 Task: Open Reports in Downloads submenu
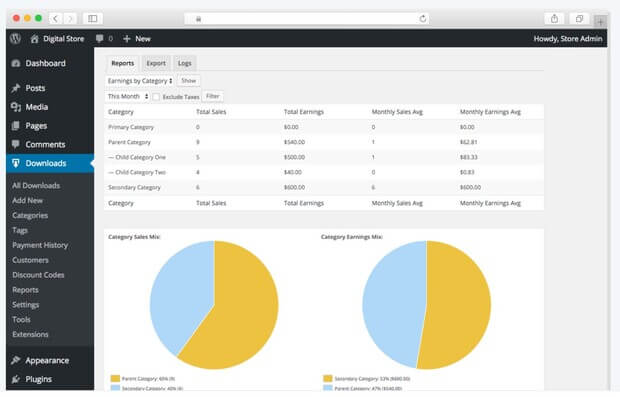click(25, 290)
